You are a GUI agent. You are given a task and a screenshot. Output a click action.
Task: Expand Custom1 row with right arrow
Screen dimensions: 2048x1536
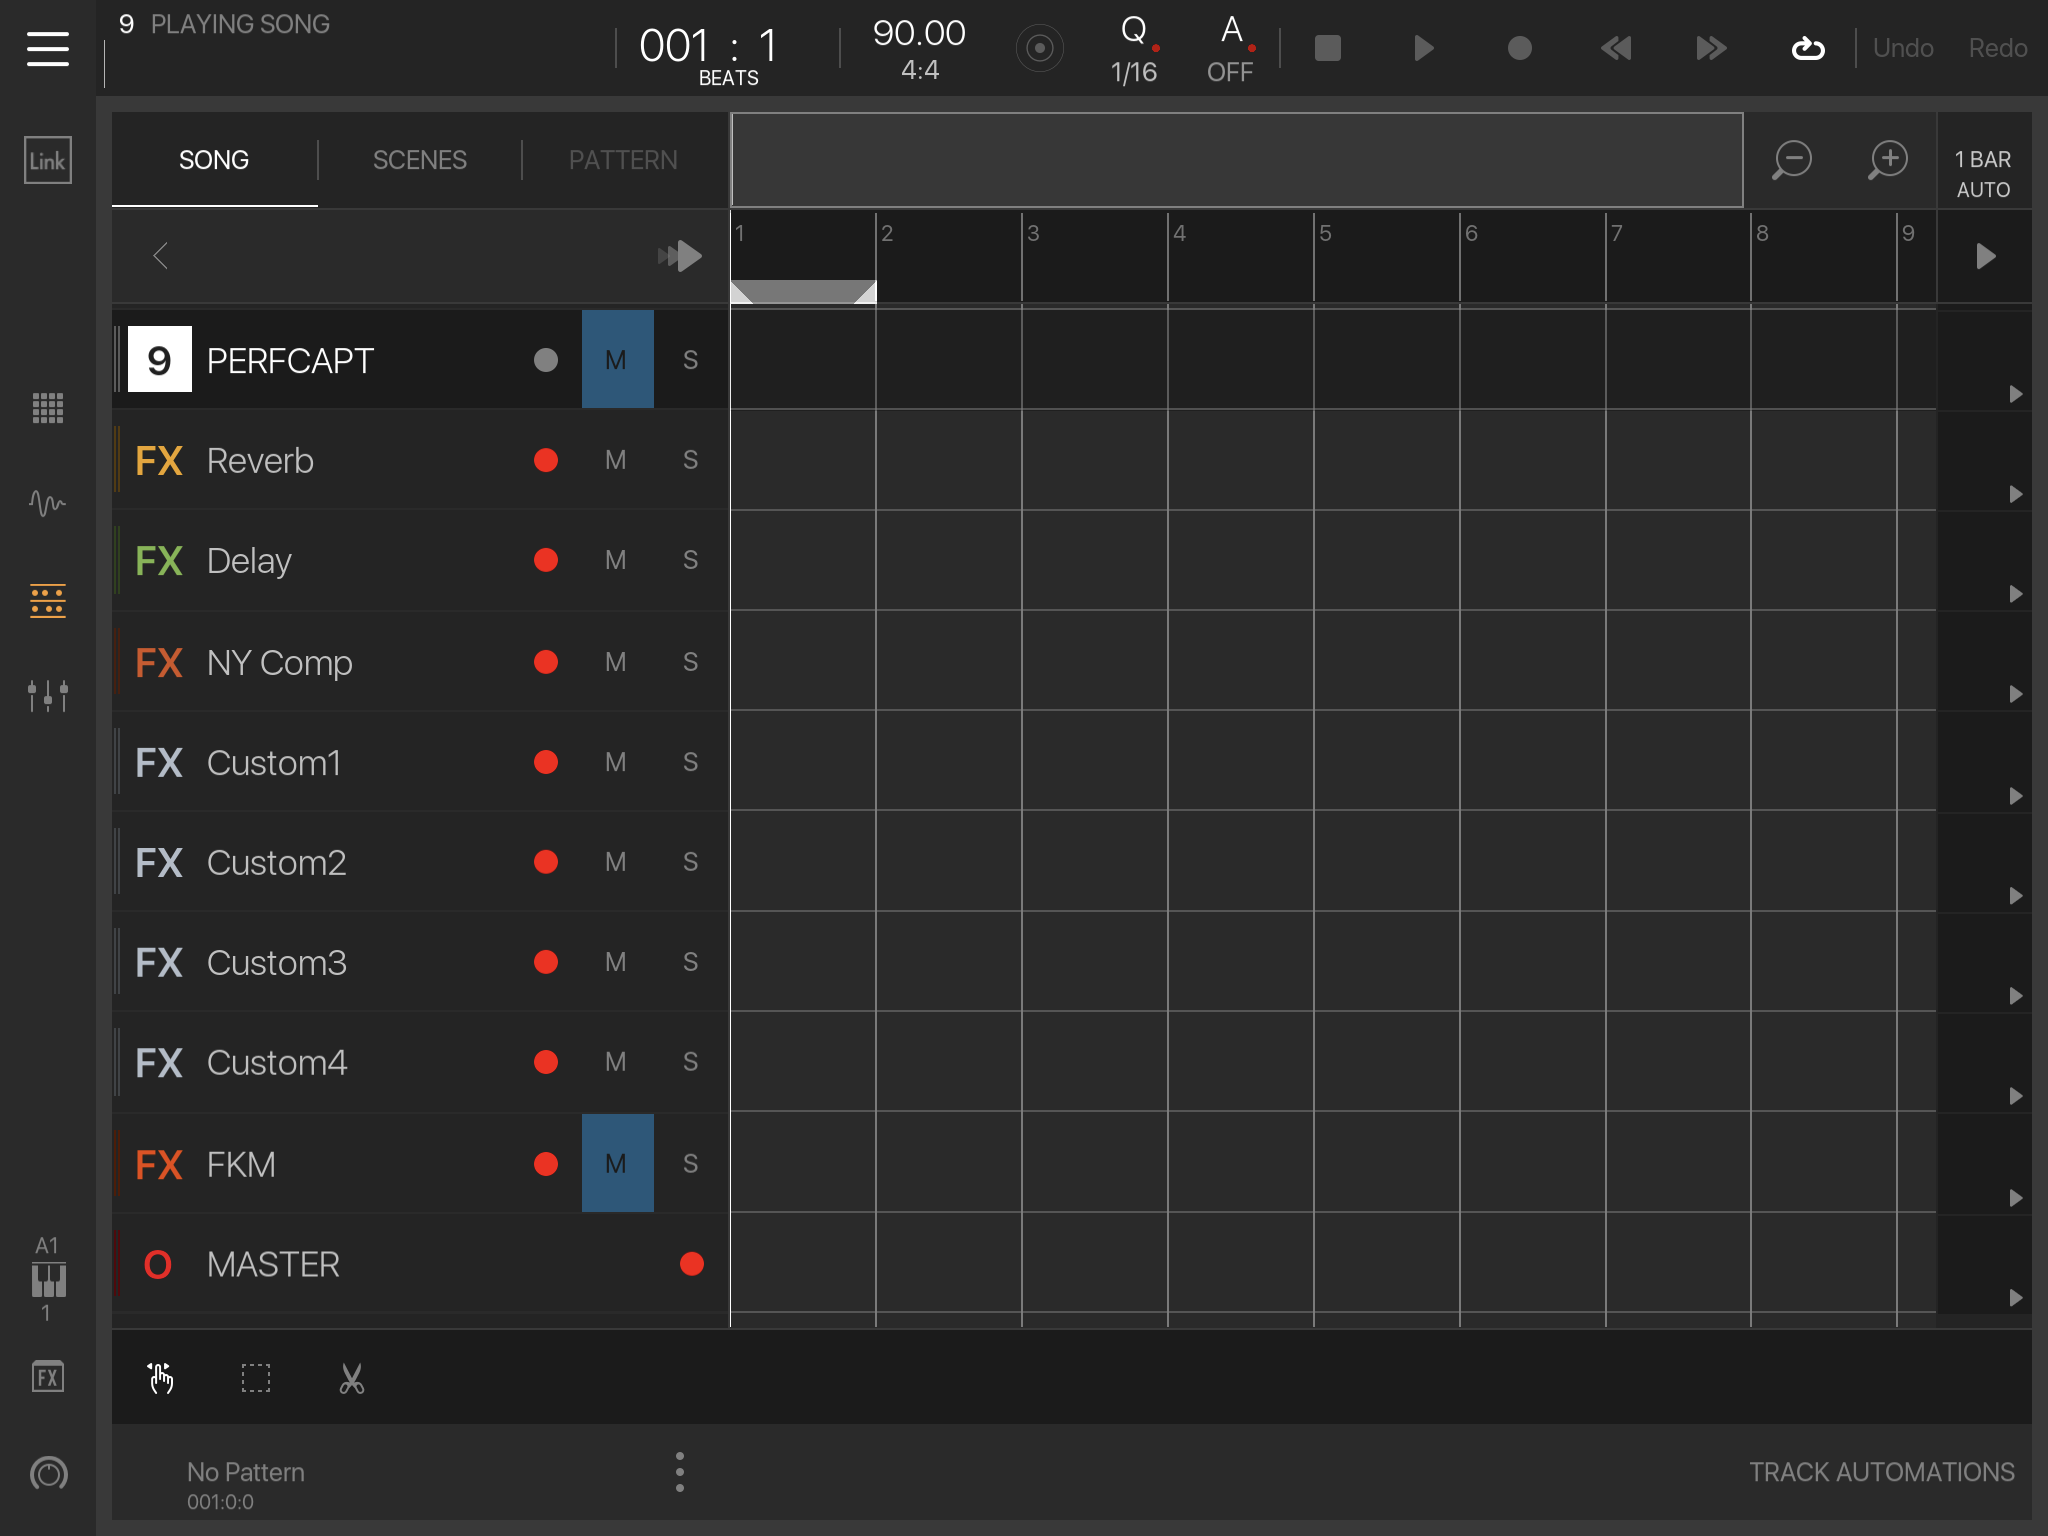[2016, 796]
